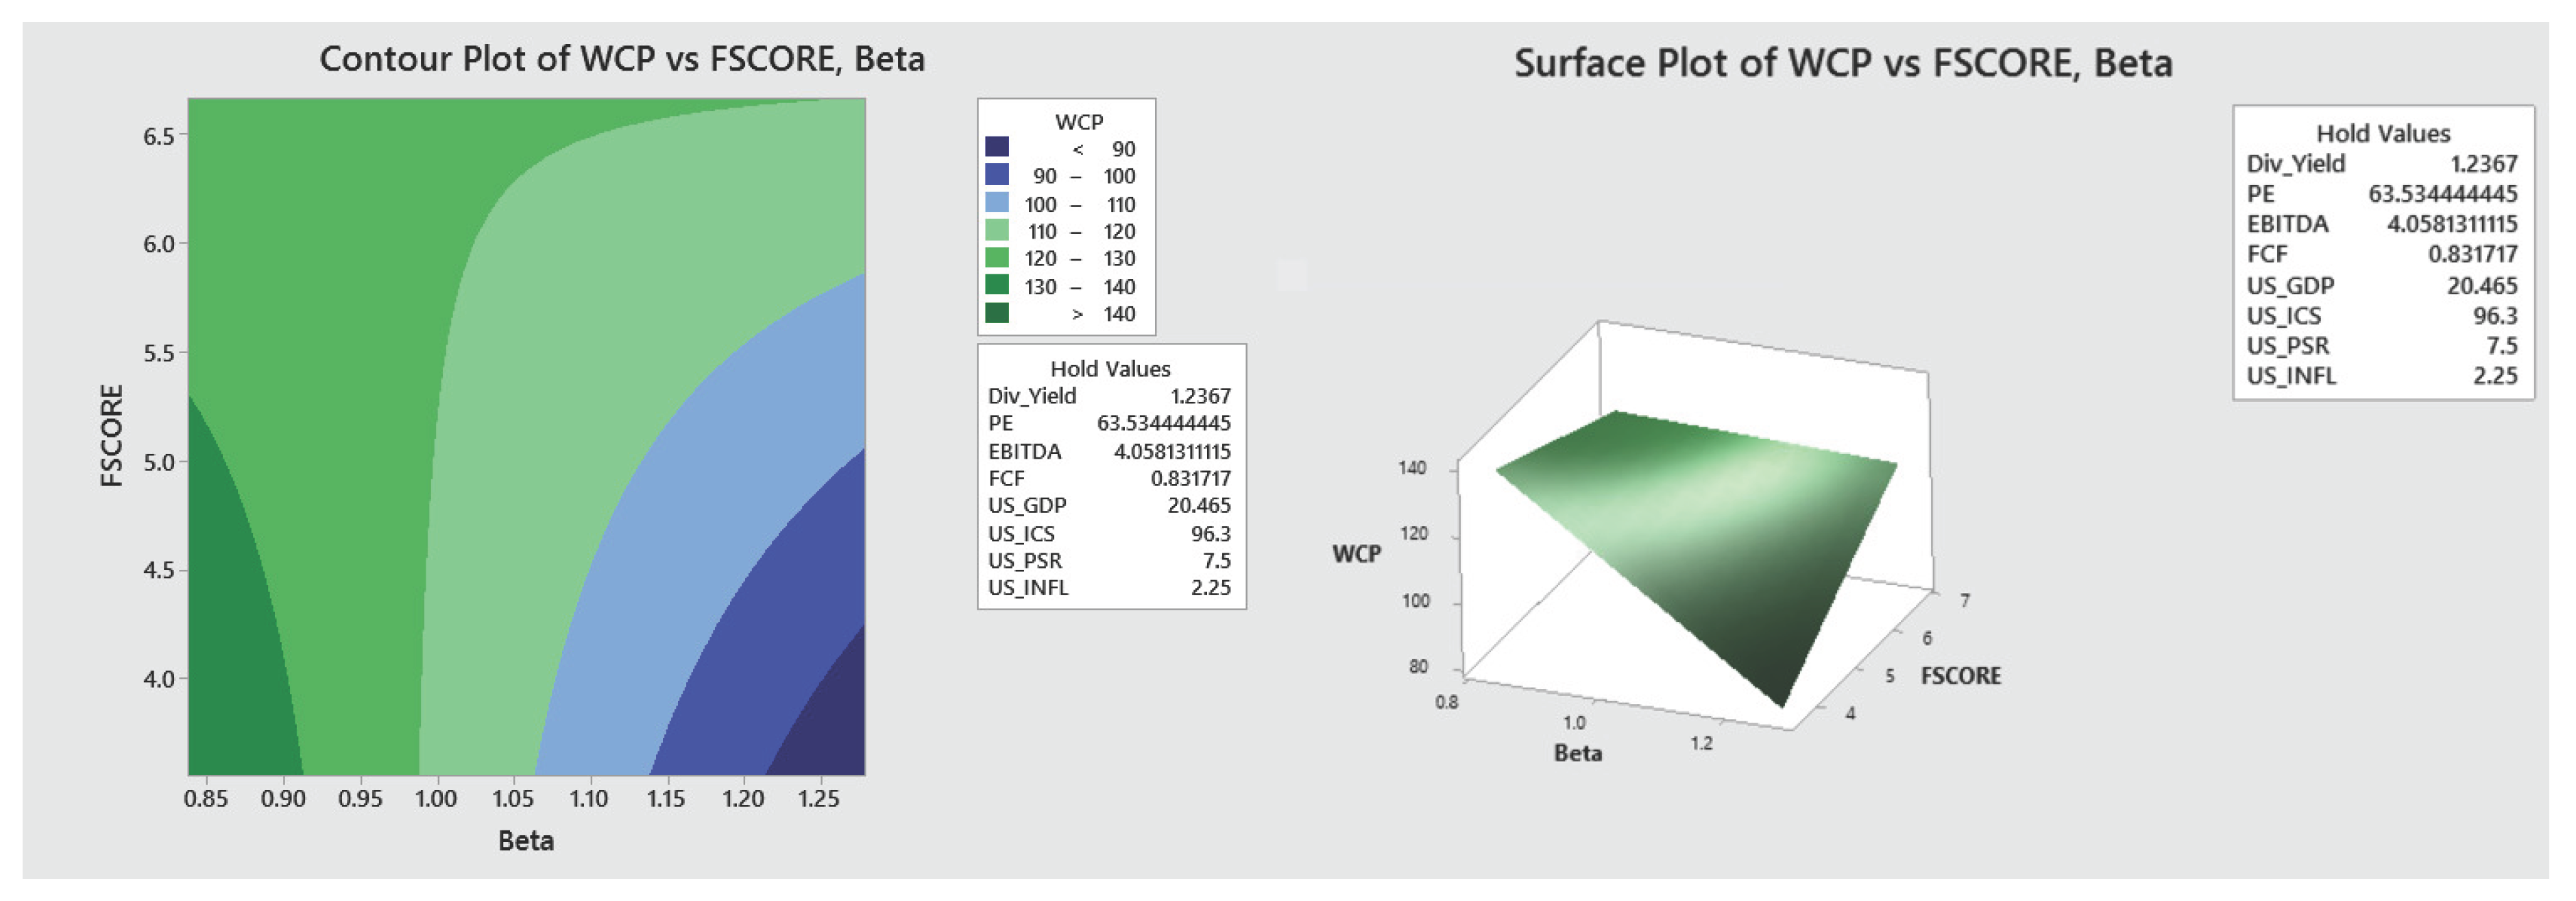This screenshot has height=901, width=2576.
Task: Select the '130 – 140' legend swatch
Action: 996,286
